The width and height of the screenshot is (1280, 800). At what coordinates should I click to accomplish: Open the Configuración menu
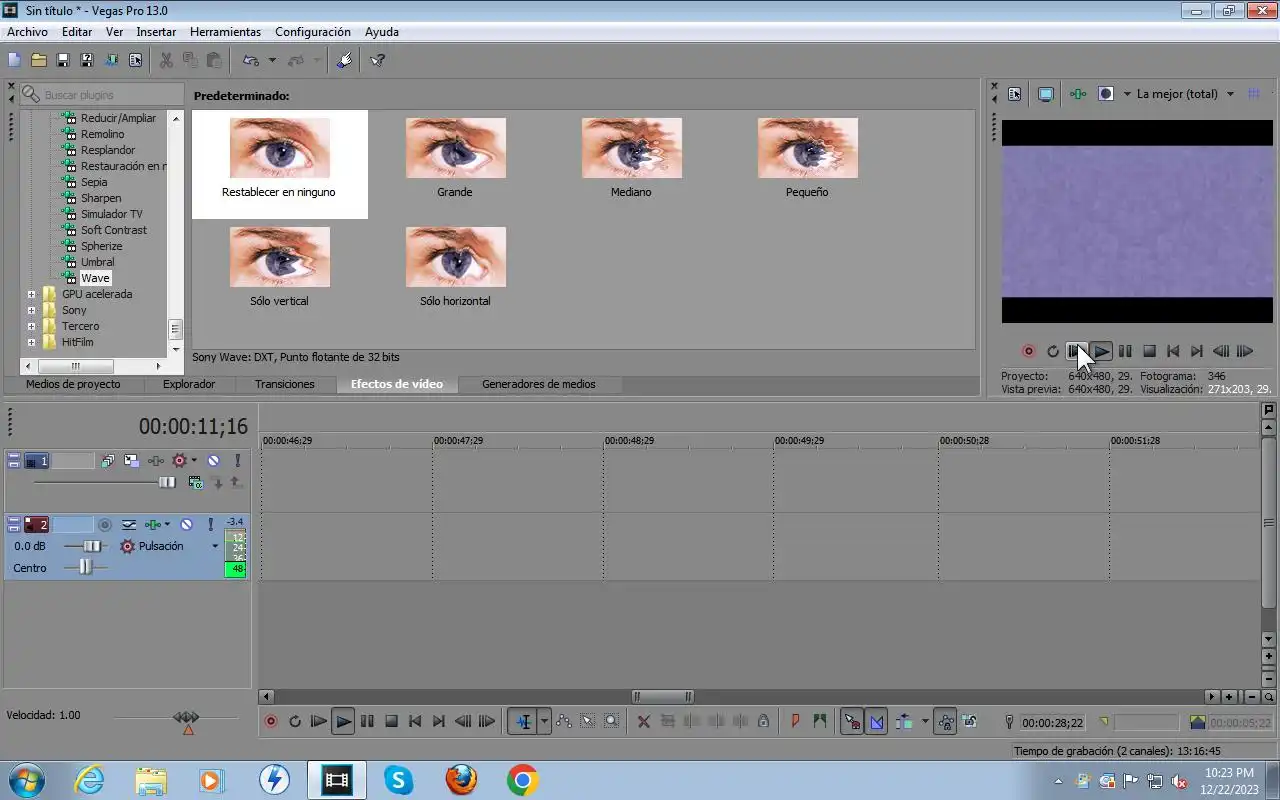tap(313, 32)
